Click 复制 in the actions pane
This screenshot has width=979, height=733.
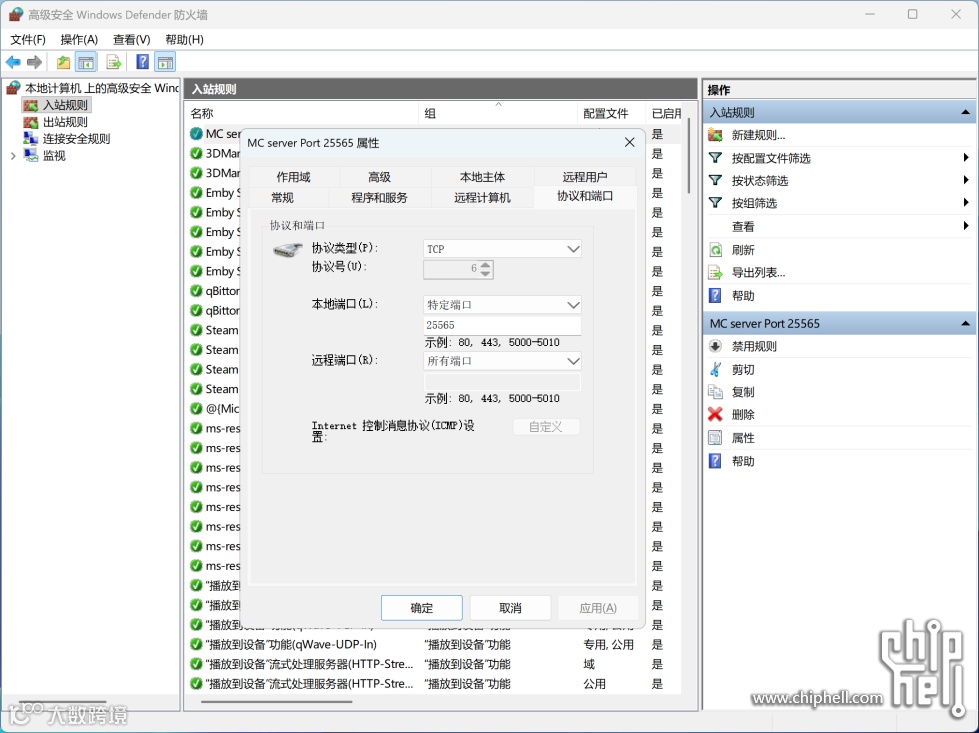[743, 392]
